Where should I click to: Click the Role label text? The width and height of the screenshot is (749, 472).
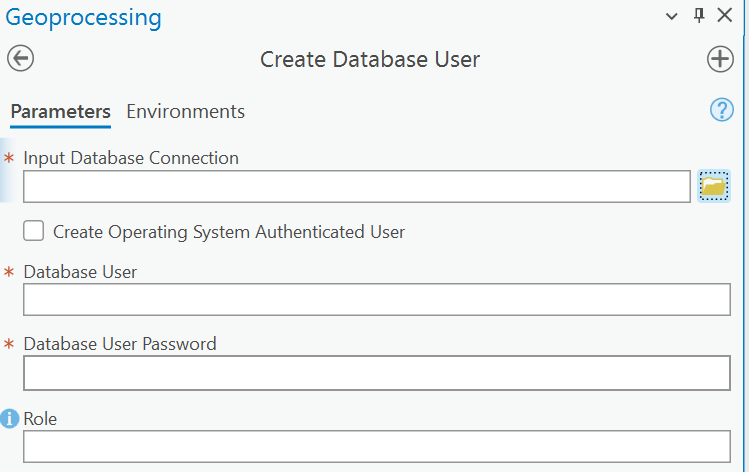[40, 418]
